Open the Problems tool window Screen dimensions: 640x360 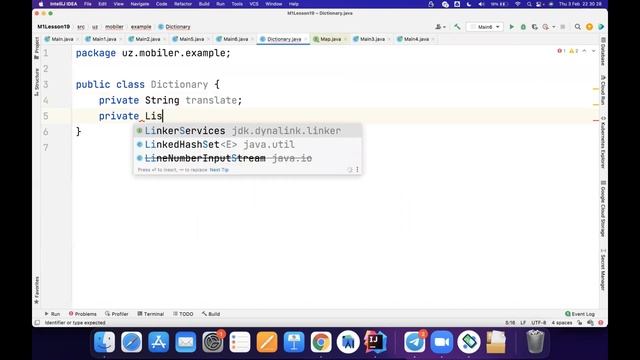[83, 314]
